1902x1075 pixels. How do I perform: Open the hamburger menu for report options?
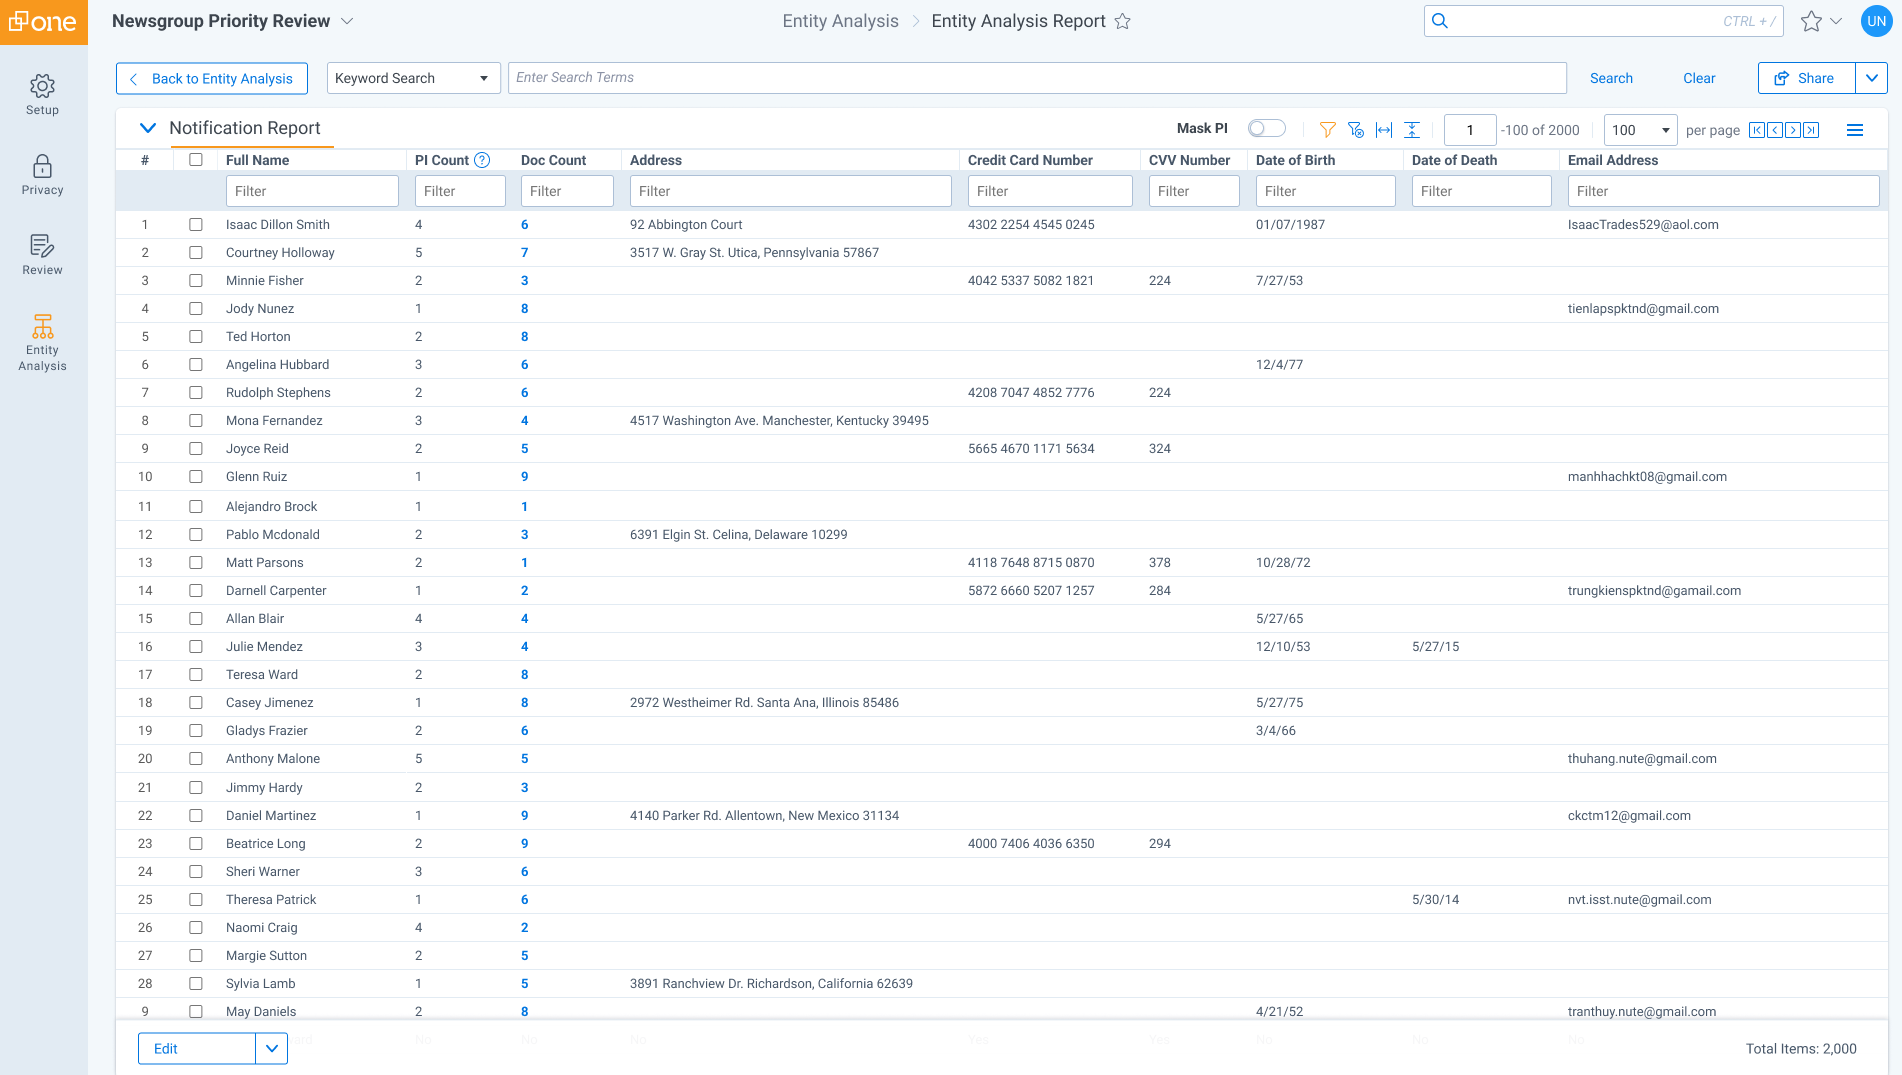point(1855,130)
